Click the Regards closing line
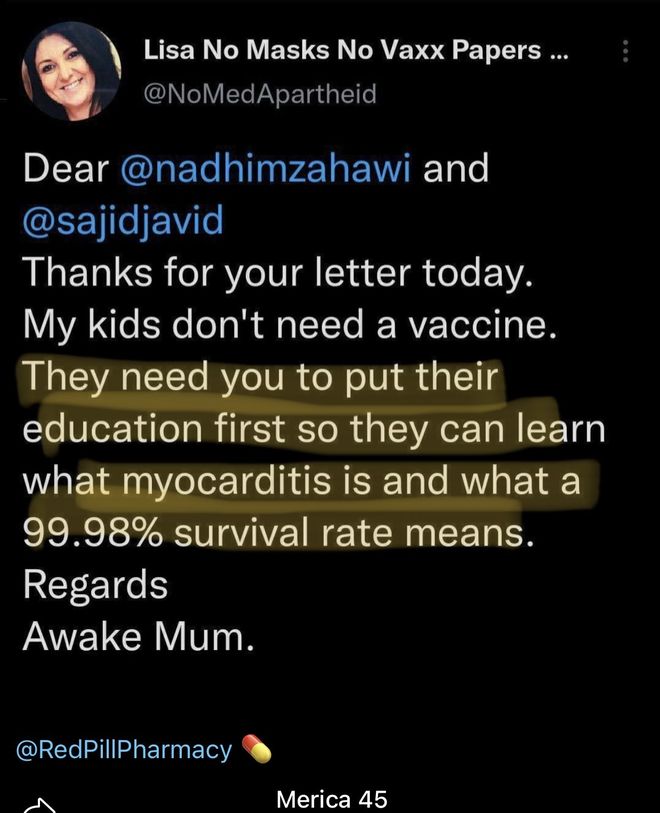660x813 pixels. point(95,586)
